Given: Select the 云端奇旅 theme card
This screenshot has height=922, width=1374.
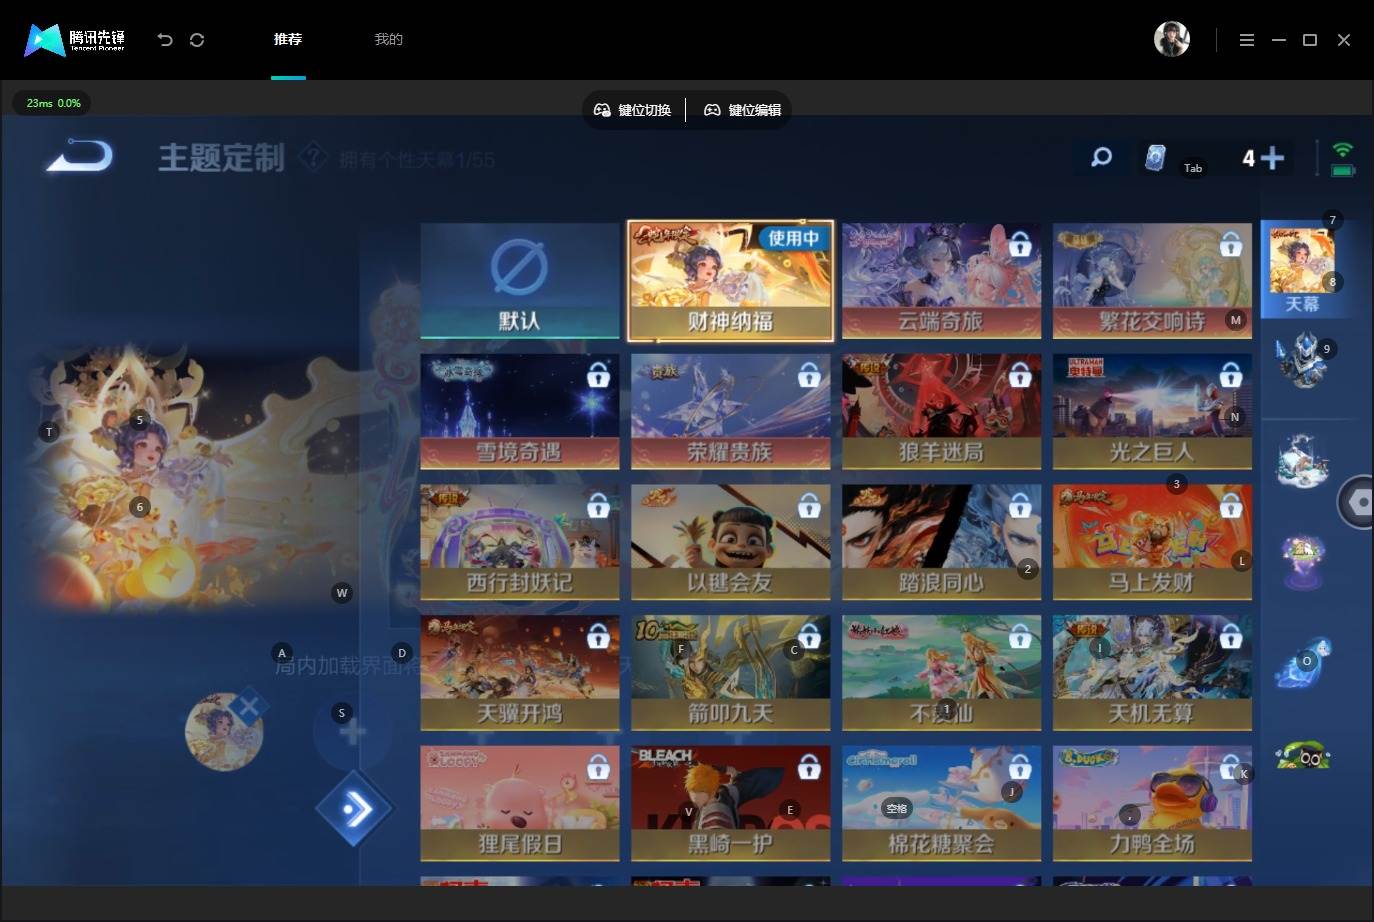Looking at the screenshot, I should (941, 281).
